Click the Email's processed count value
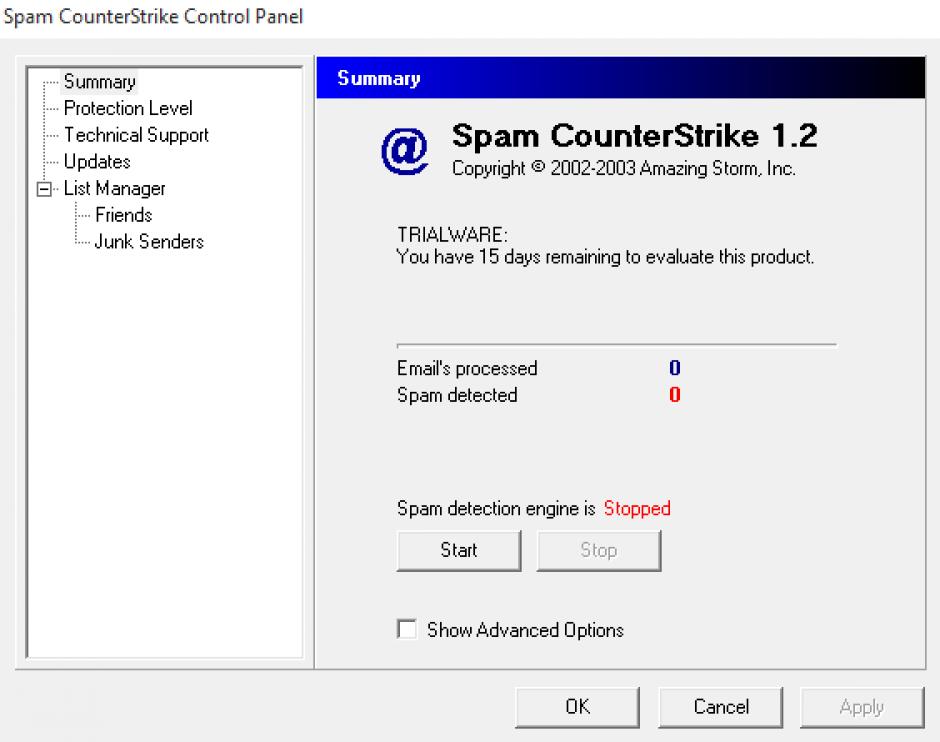940x742 pixels. pos(674,367)
